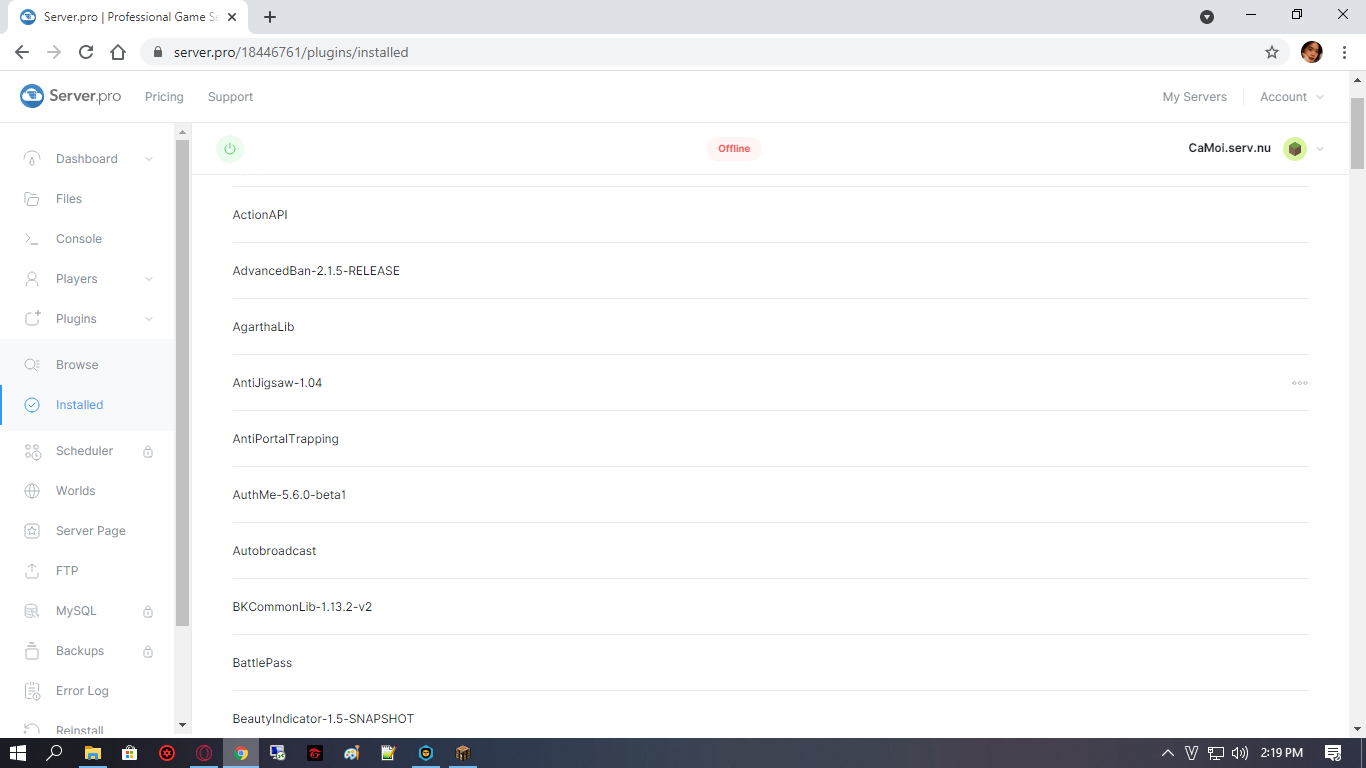Open the CaMoi.serv.nu server dropdown chevron
1366x768 pixels.
coord(1320,149)
